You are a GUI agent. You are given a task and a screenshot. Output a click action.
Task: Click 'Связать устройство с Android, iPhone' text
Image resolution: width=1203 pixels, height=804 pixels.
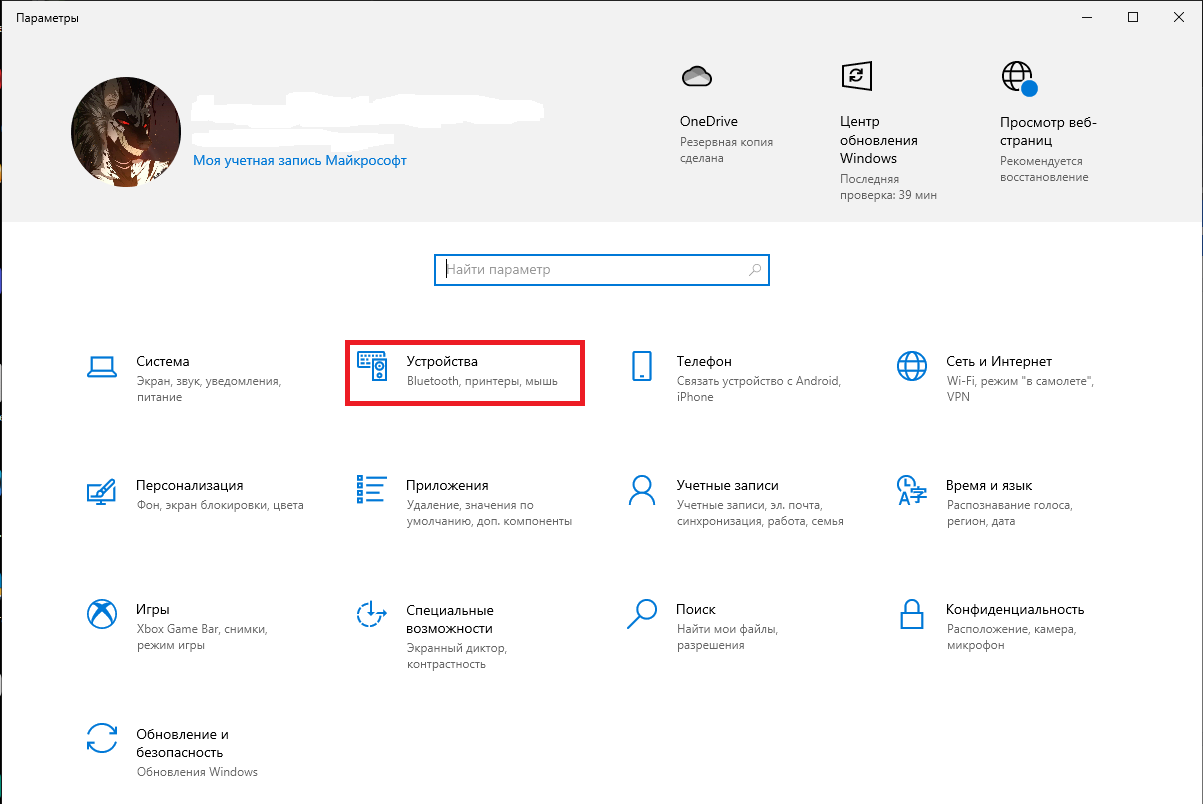(x=759, y=389)
